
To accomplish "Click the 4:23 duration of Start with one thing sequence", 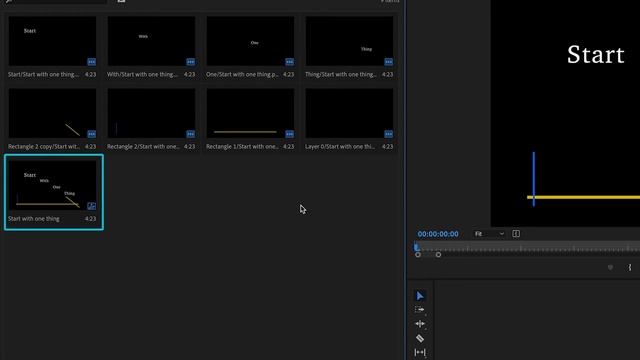I will pyautogui.click(x=91, y=219).
